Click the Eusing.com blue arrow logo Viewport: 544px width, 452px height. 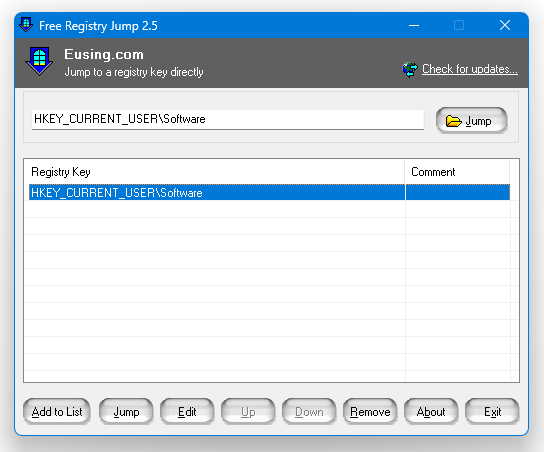pyautogui.click(x=39, y=61)
